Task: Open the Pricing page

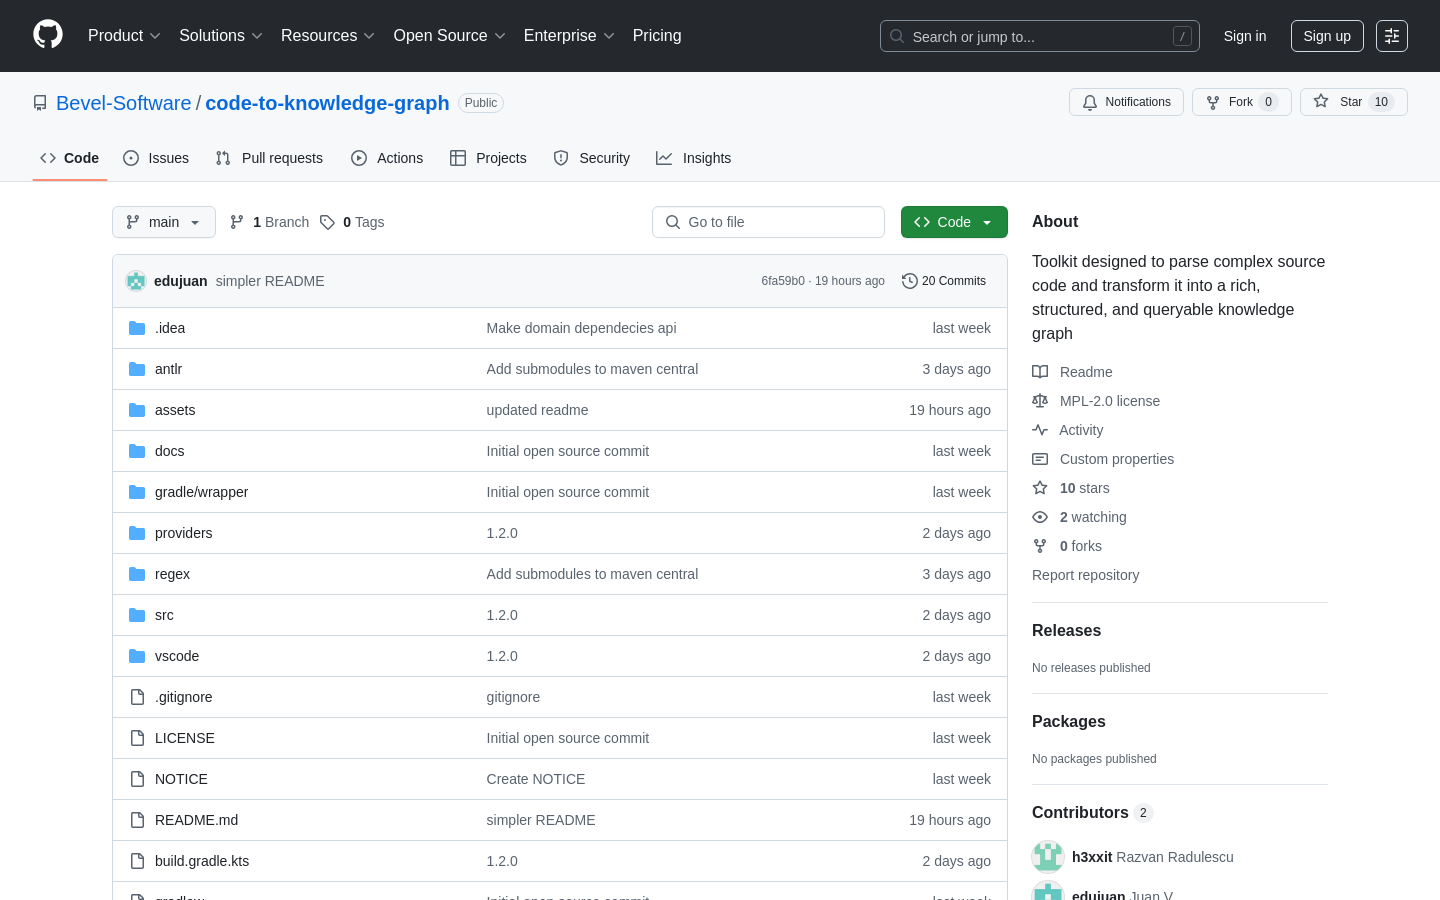Action: [657, 36]
